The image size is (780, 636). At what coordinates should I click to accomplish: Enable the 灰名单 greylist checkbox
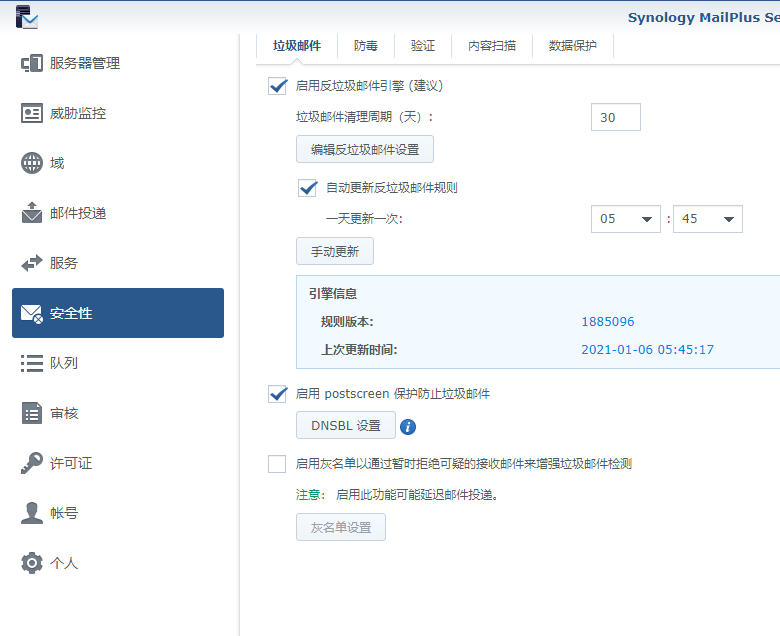277,464
